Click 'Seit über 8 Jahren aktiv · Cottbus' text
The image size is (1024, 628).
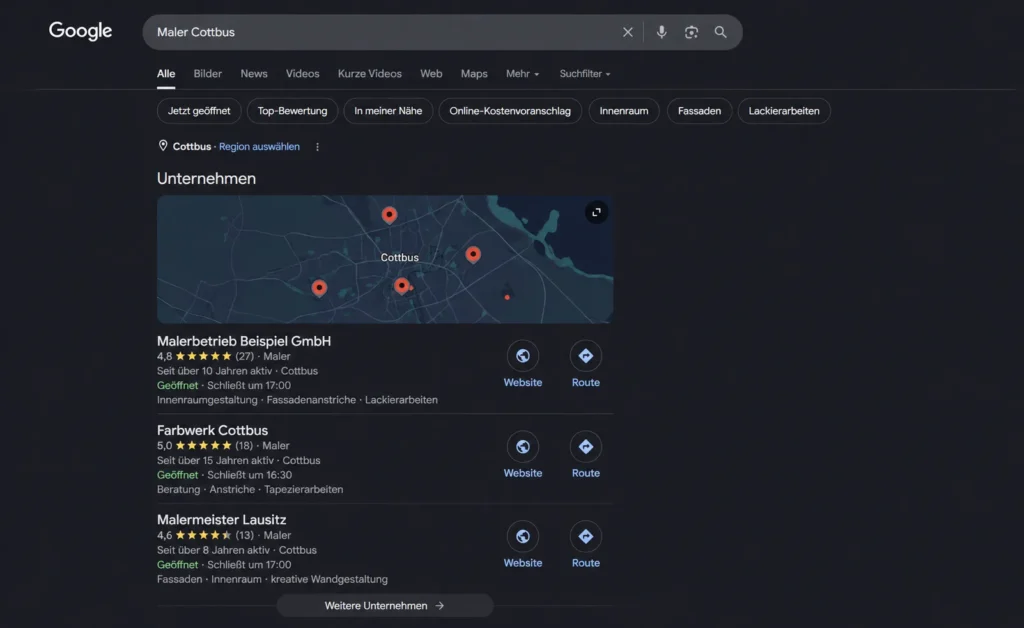236,550
